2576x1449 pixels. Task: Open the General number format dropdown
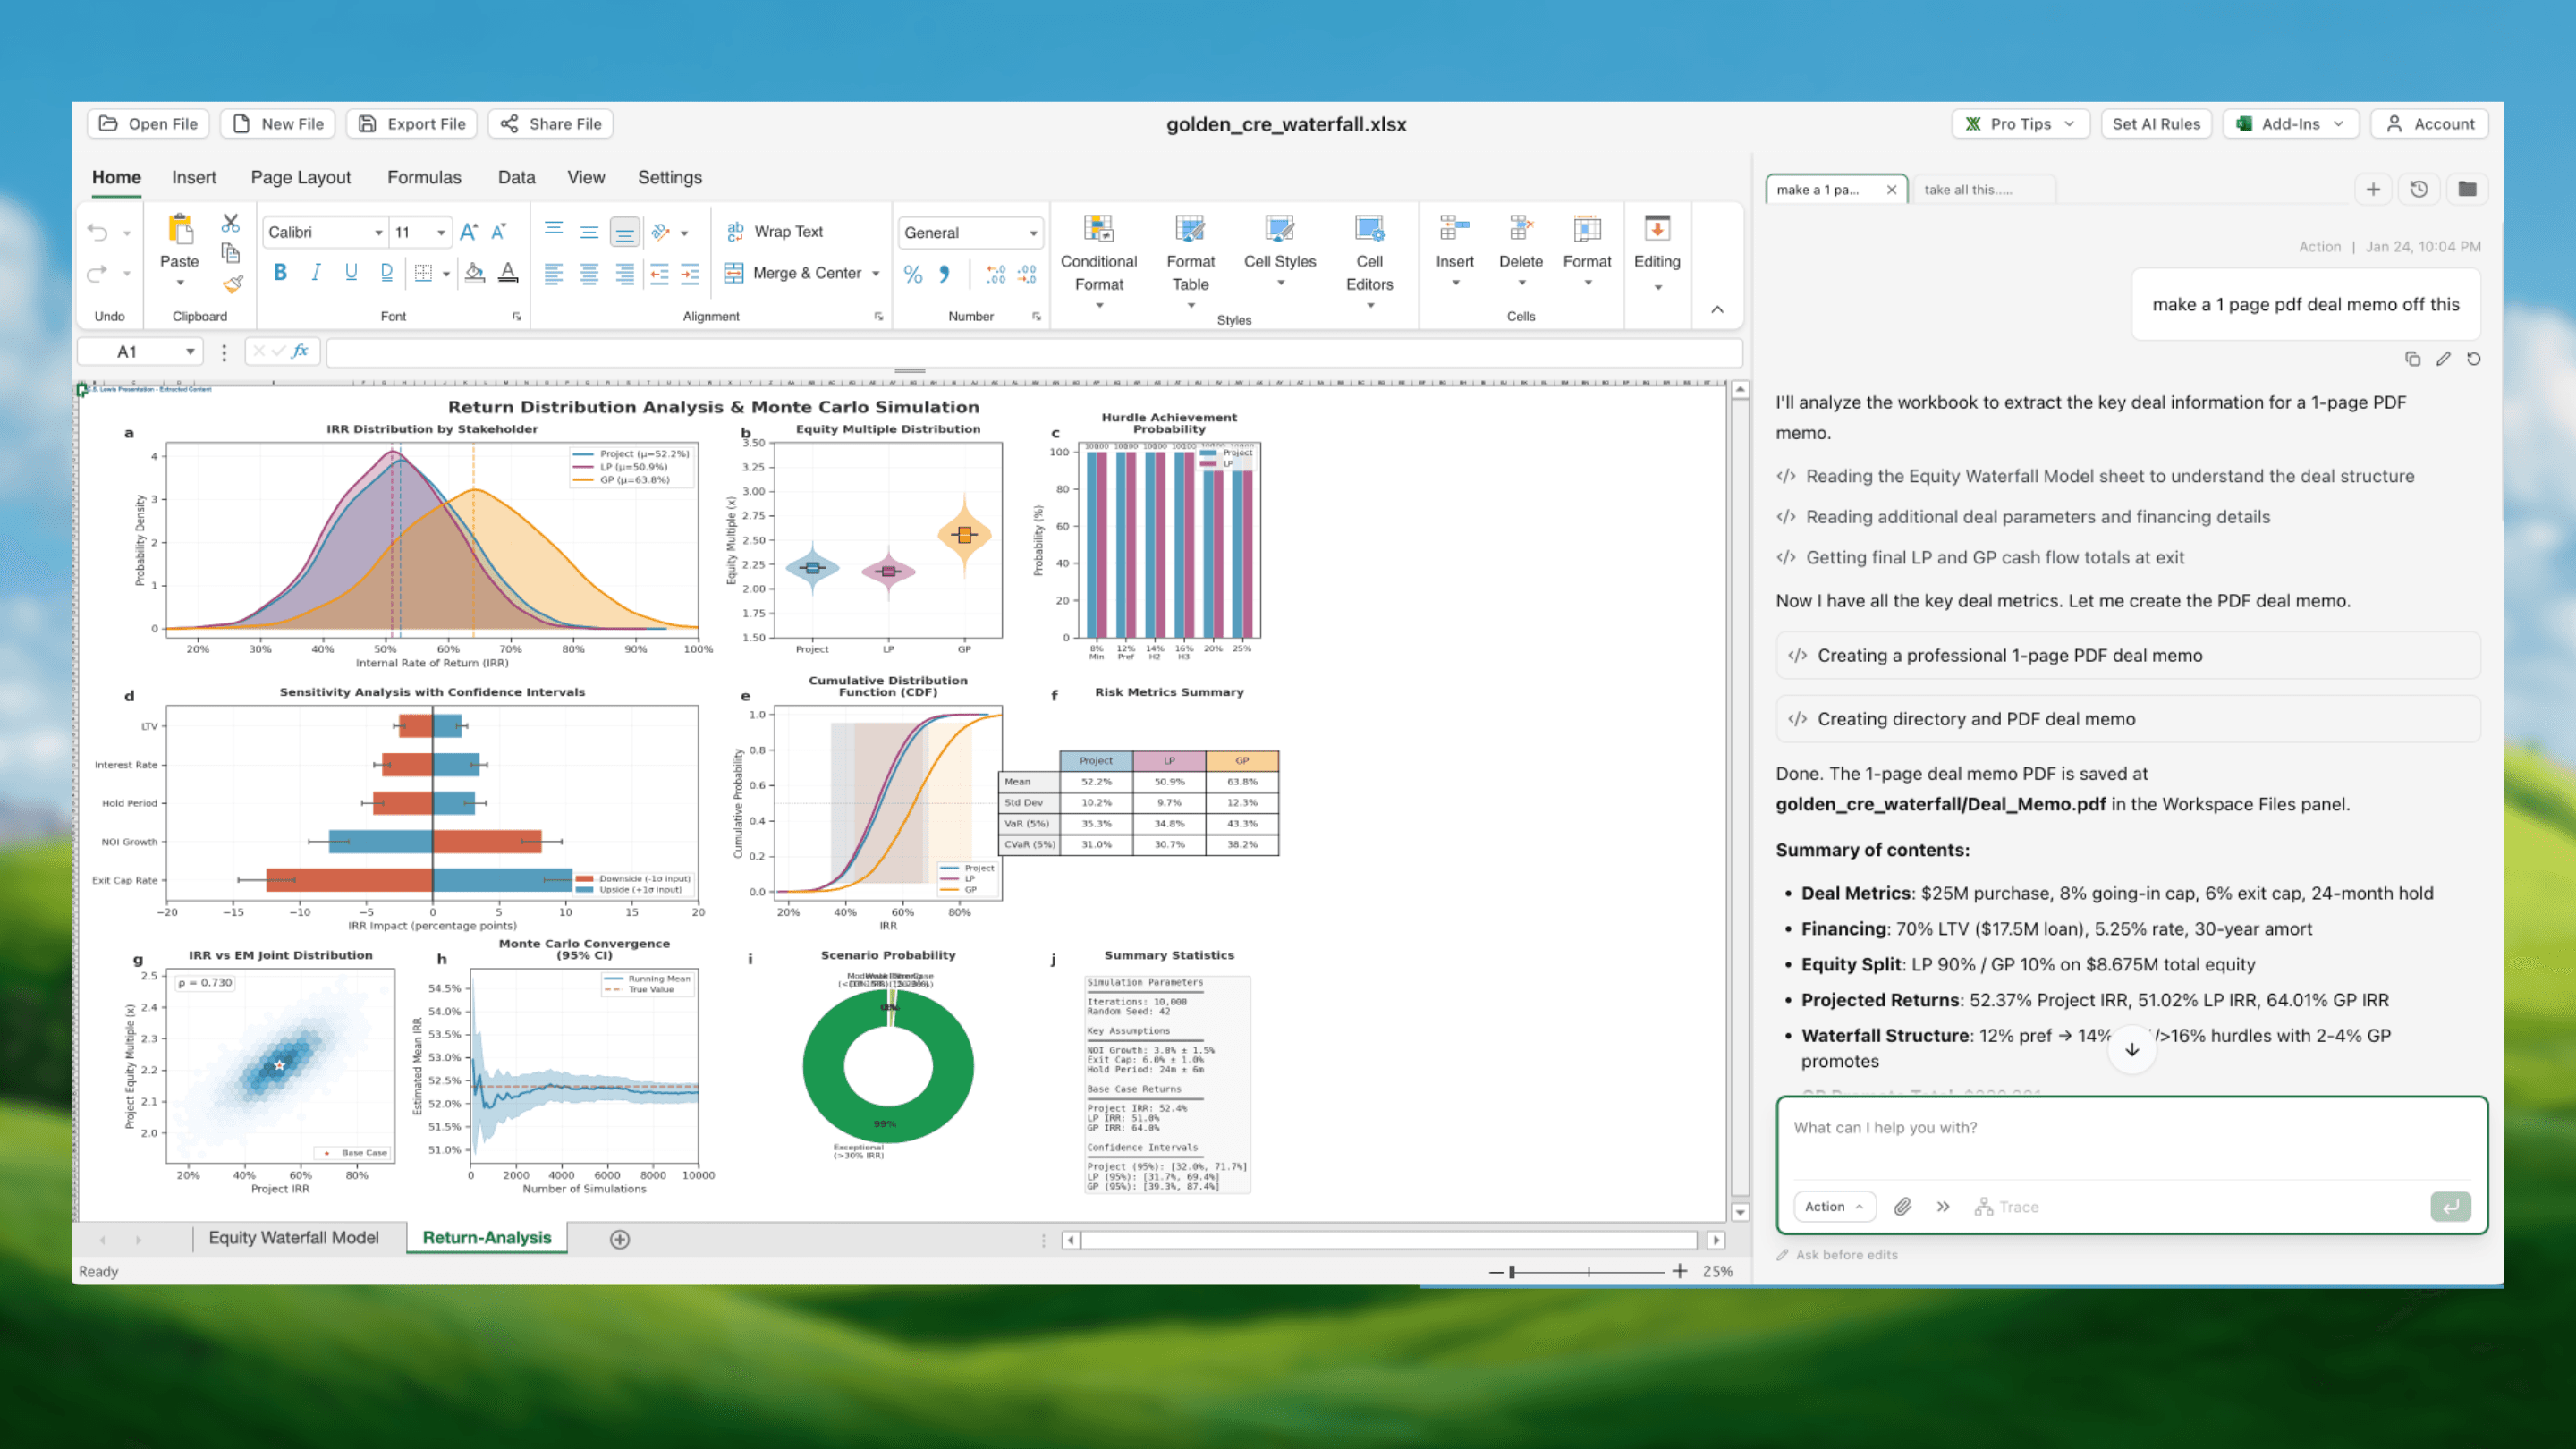tap(1033, 233)
